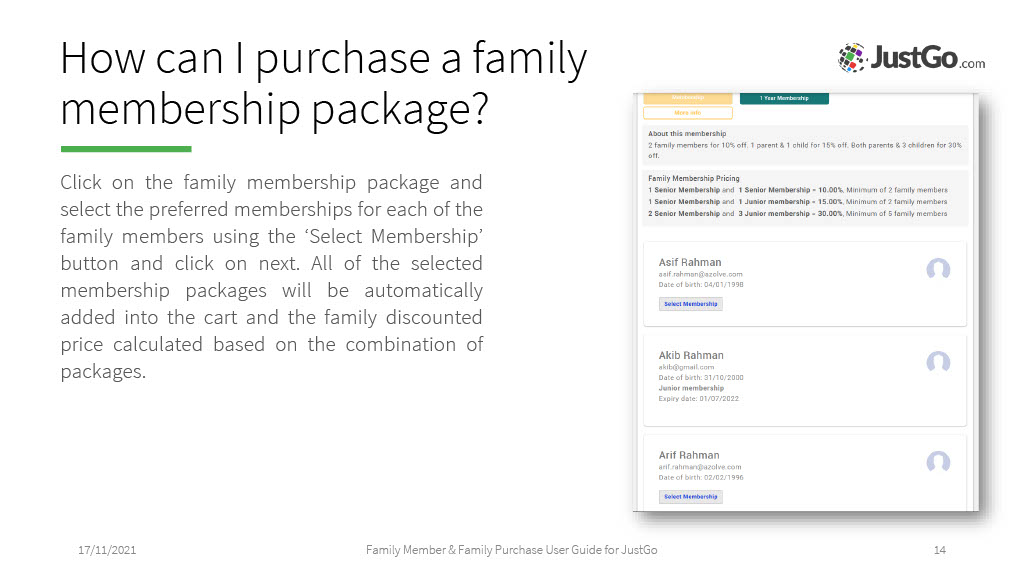Select Membership for Arif Rahman

pyautogui.click(x=690, y=496)
